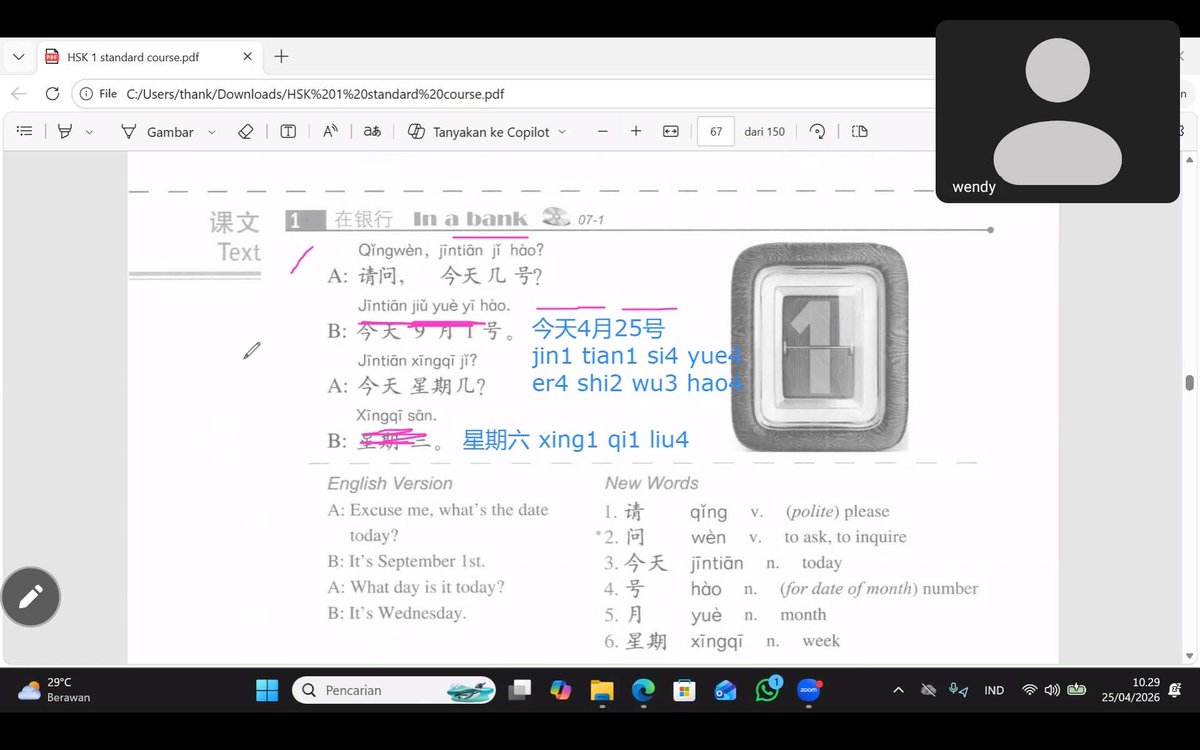Click the Rotate page icon
This screenshot has width=1200, height=750.
pyautogui.click(x=817, y=131)
